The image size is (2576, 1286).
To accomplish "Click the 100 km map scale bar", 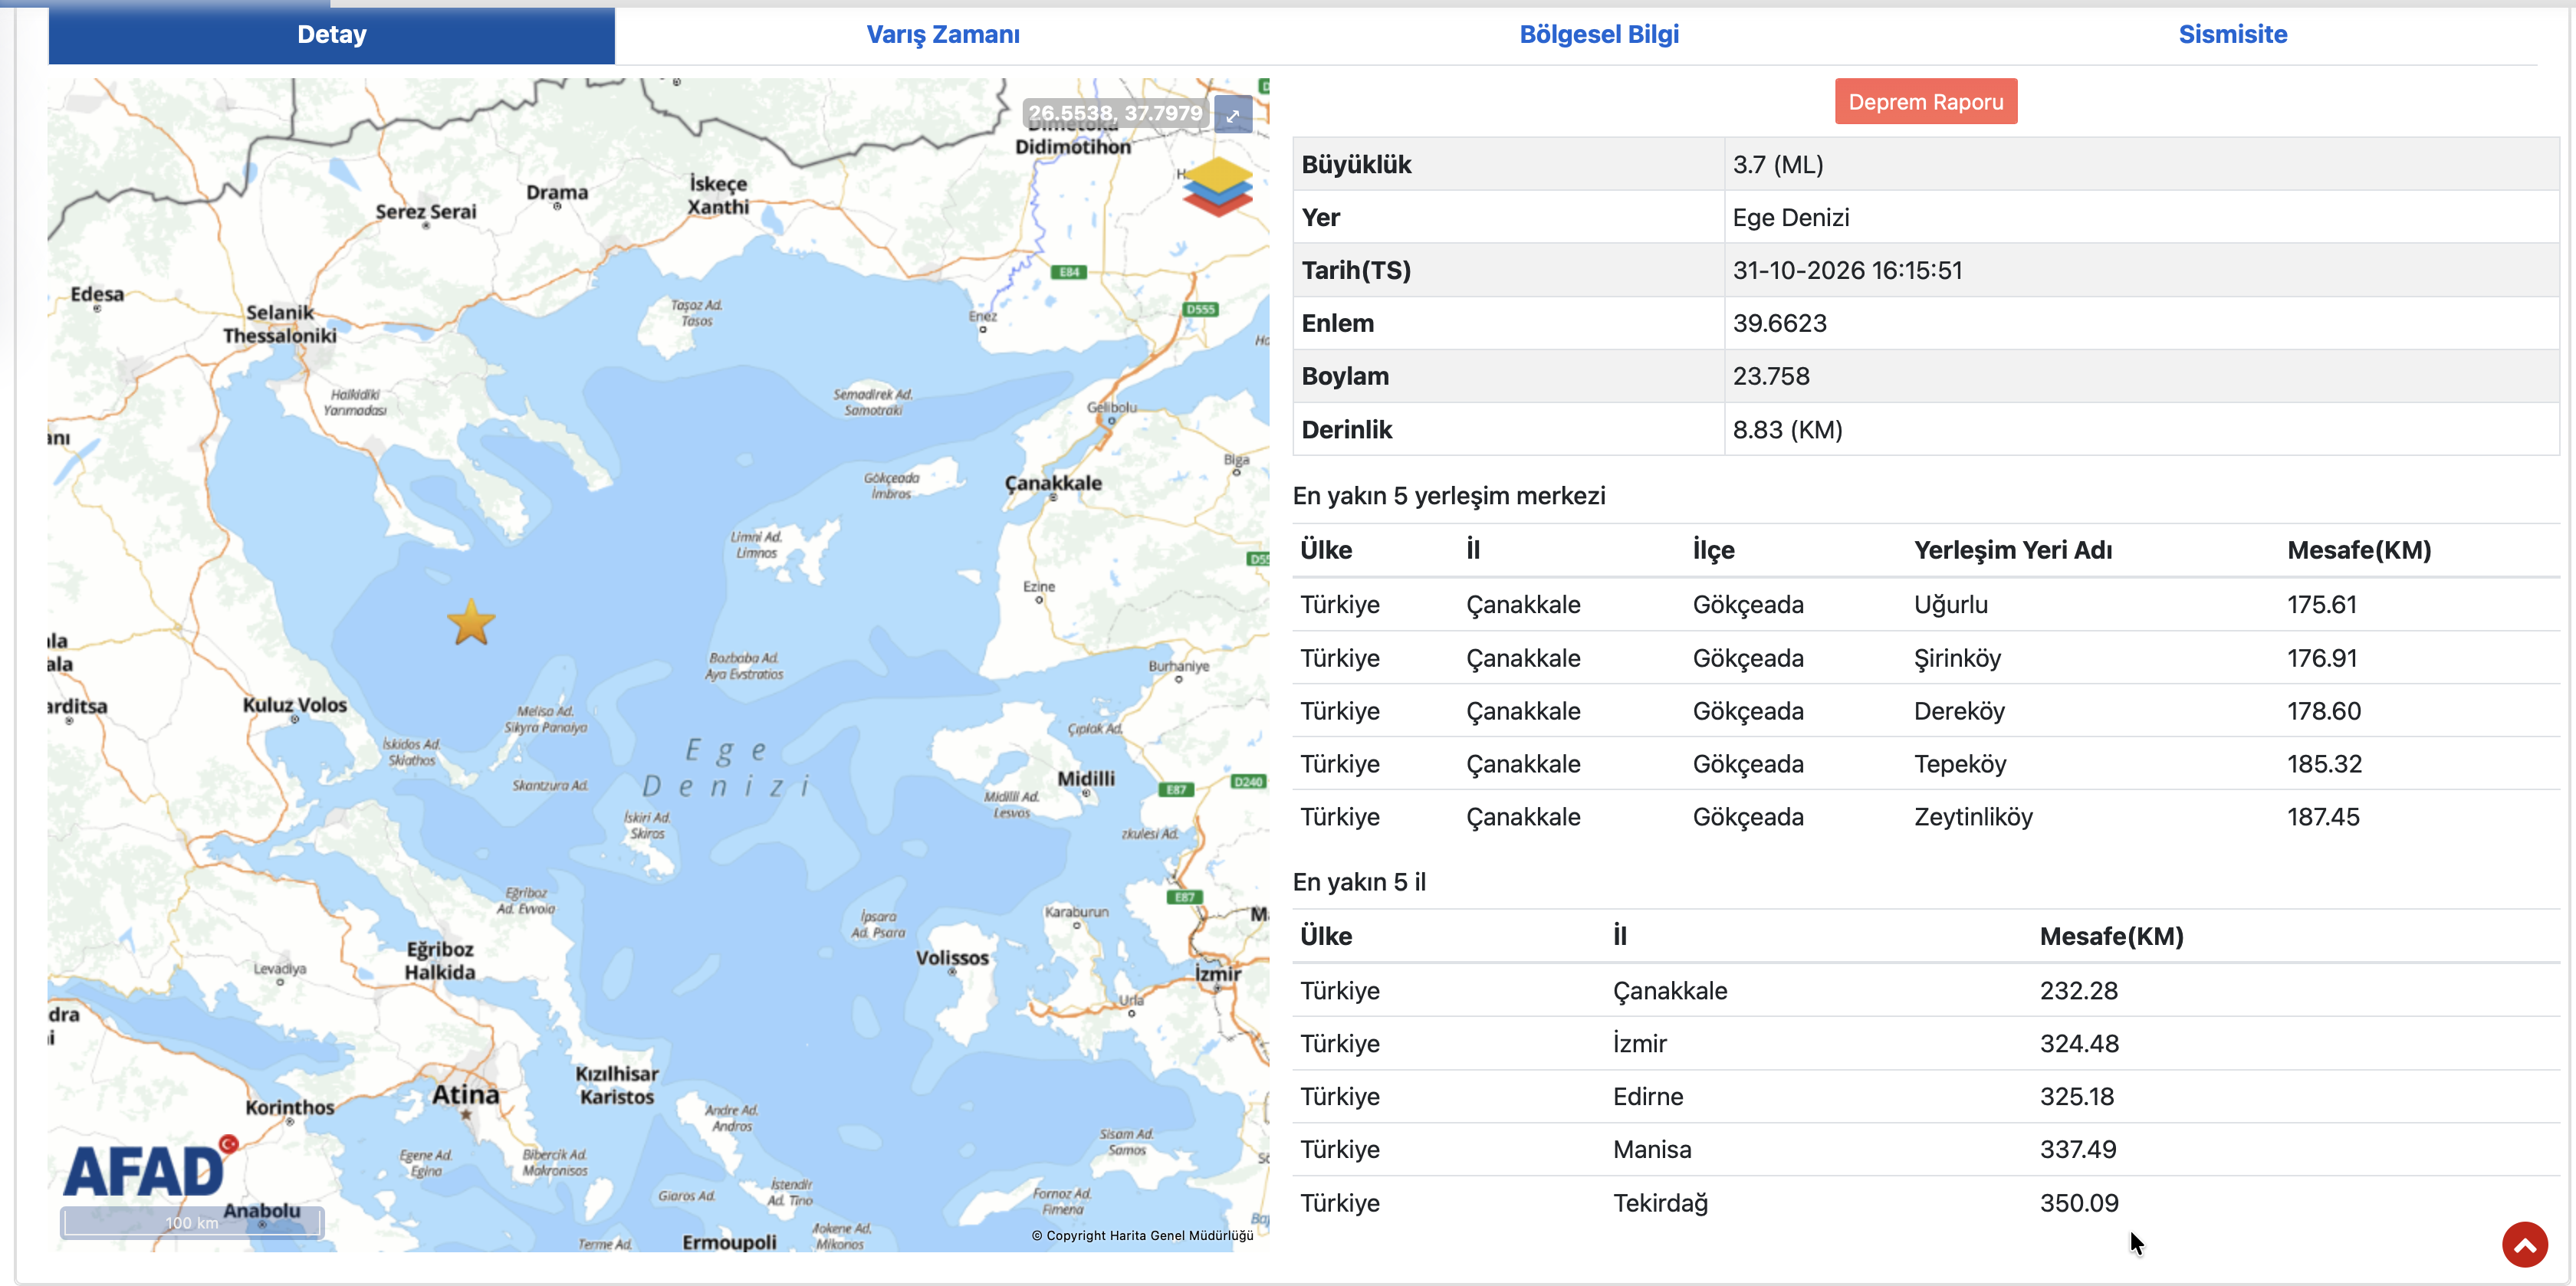I will 192,1222.
